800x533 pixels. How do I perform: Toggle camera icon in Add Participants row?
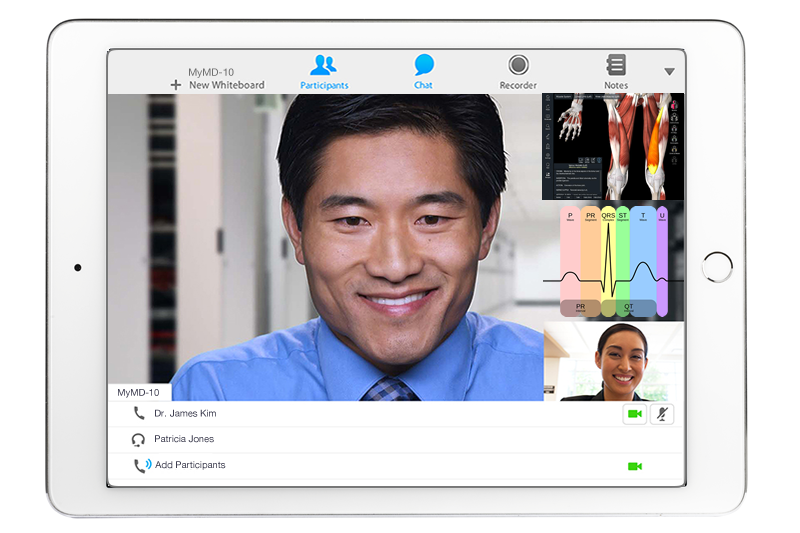point(635,466)
